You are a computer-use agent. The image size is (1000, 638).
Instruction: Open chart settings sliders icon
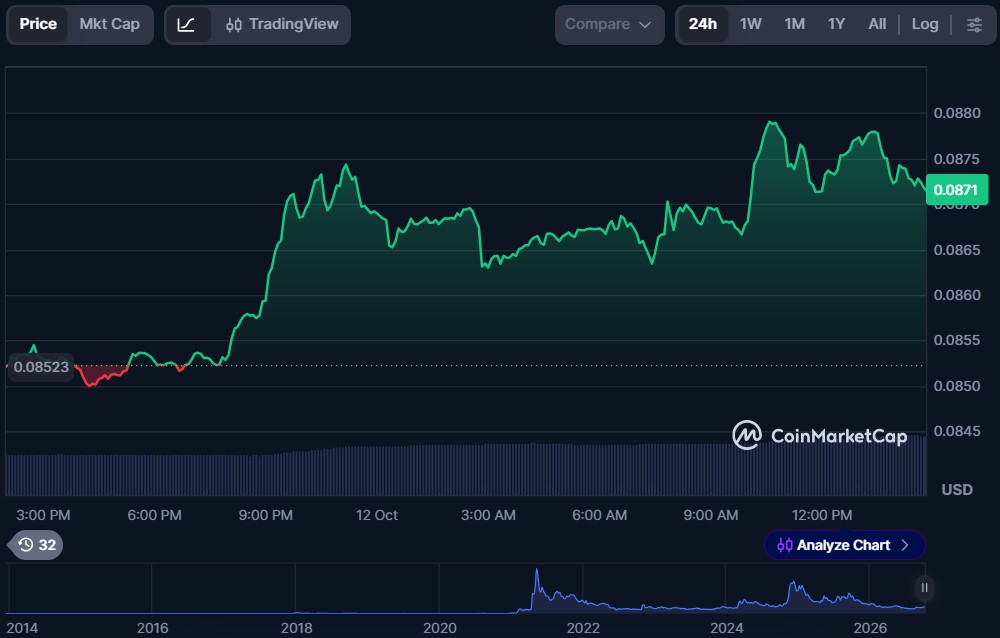[x=974, y=25]
